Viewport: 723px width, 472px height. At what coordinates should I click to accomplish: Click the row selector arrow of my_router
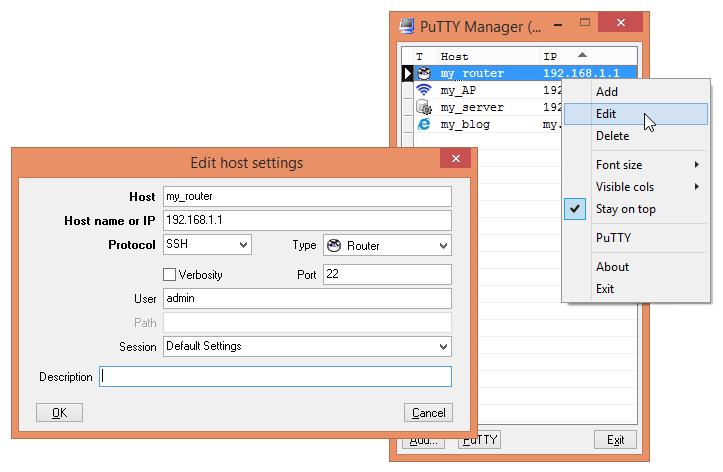[x=407, y=73]
